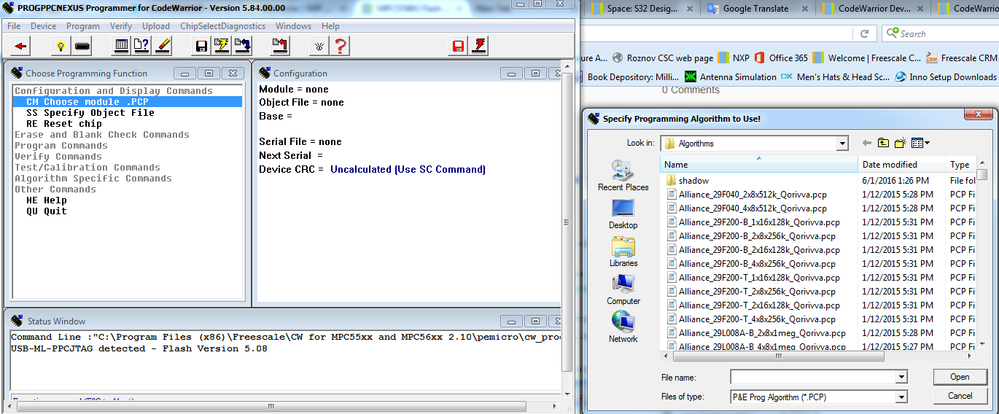The height and width of the screenshot is (414, 999).
Task: Select Alliance_29F200-B_1x16x128k_Qorivva.pcp file
Action: tap(752, 222)
